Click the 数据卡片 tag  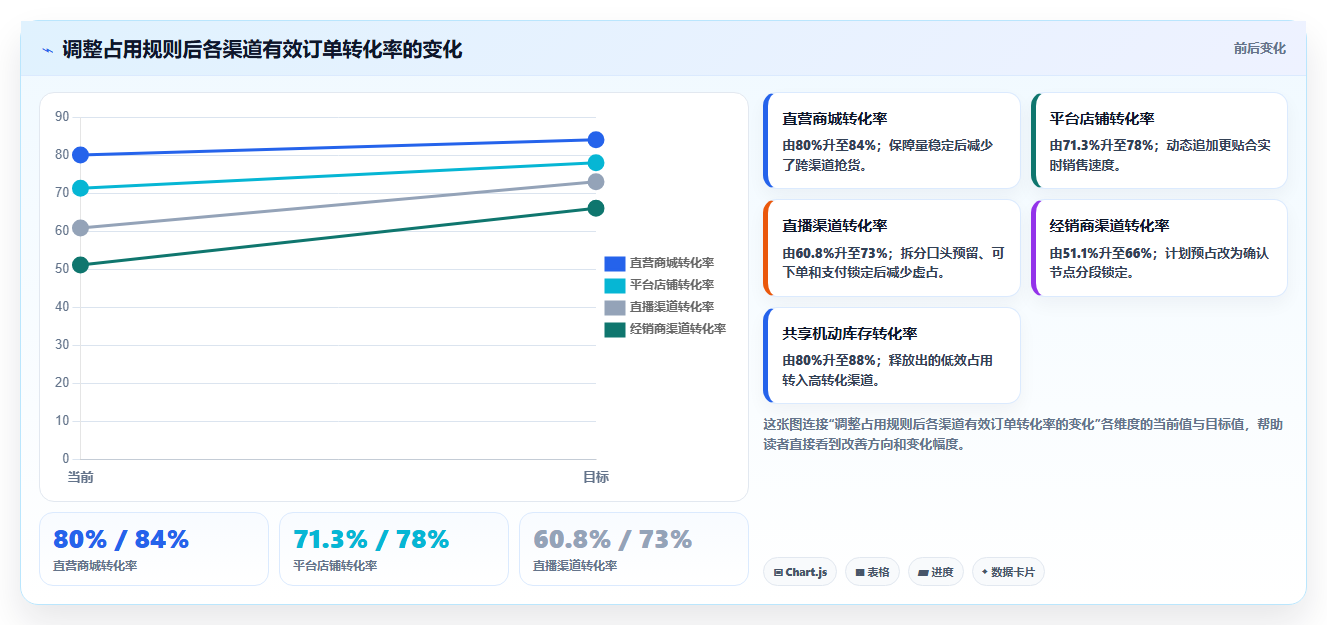pyautogui.click(x=1008, y=572)
